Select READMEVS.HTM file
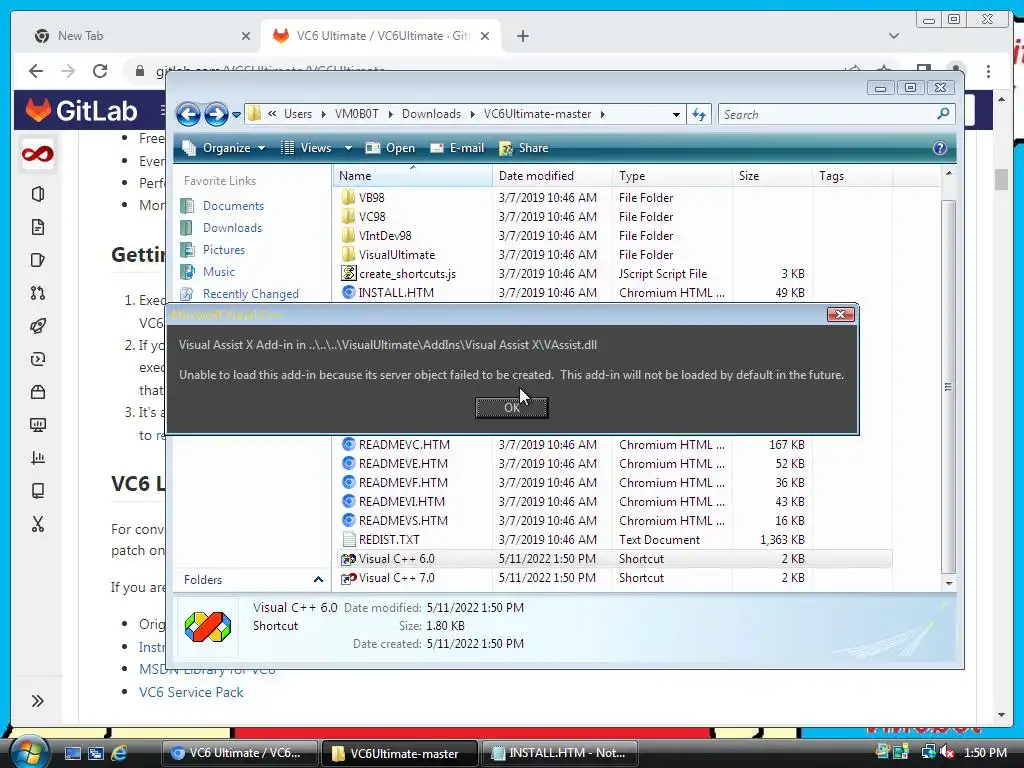The width and height of the screenshot is (1024, 768). pos(403,520)
